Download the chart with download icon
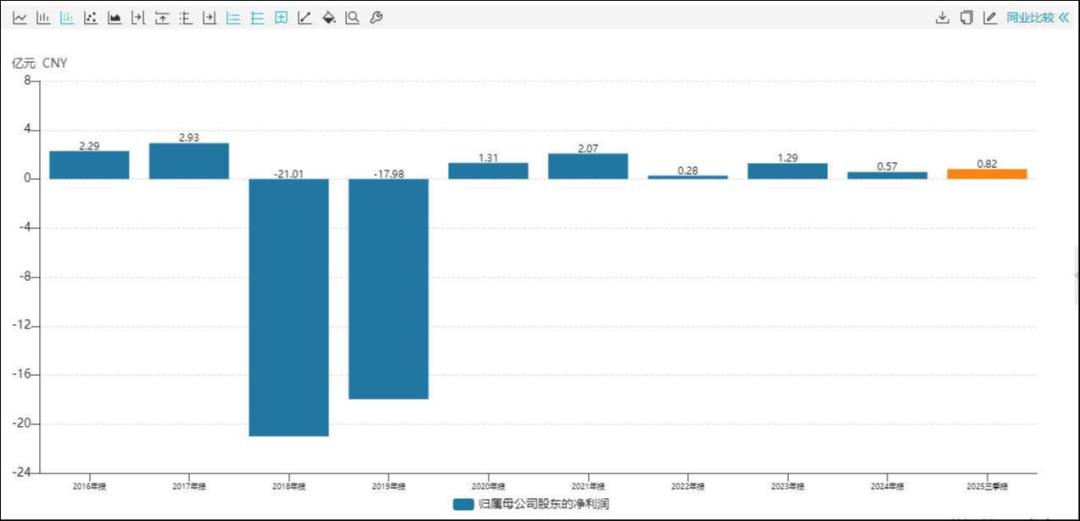 pos(942,18)
